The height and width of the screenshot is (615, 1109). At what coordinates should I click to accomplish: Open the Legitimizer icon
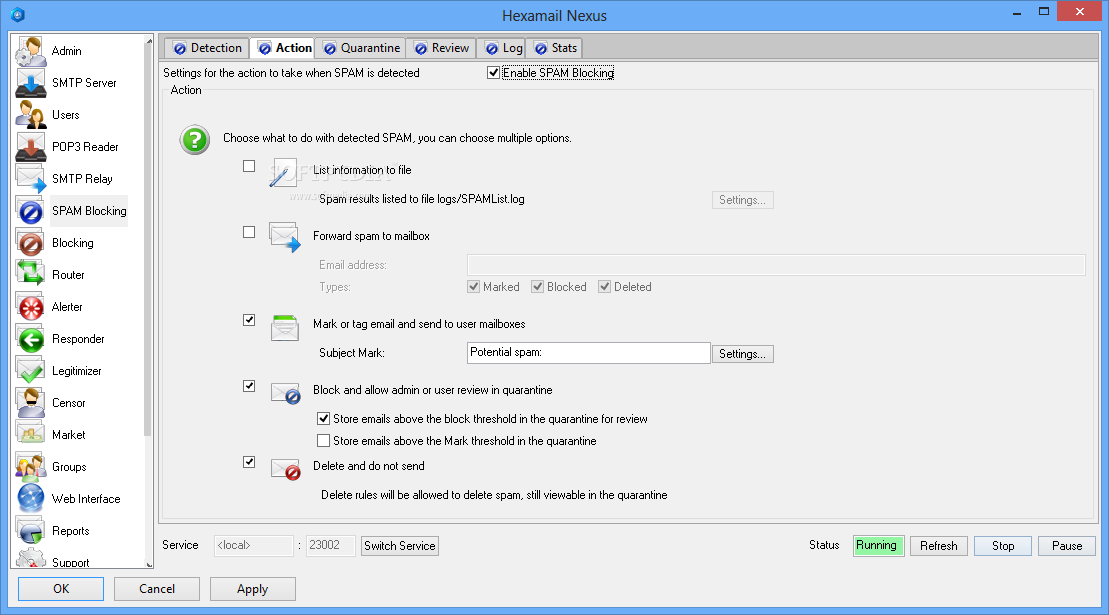31,371
